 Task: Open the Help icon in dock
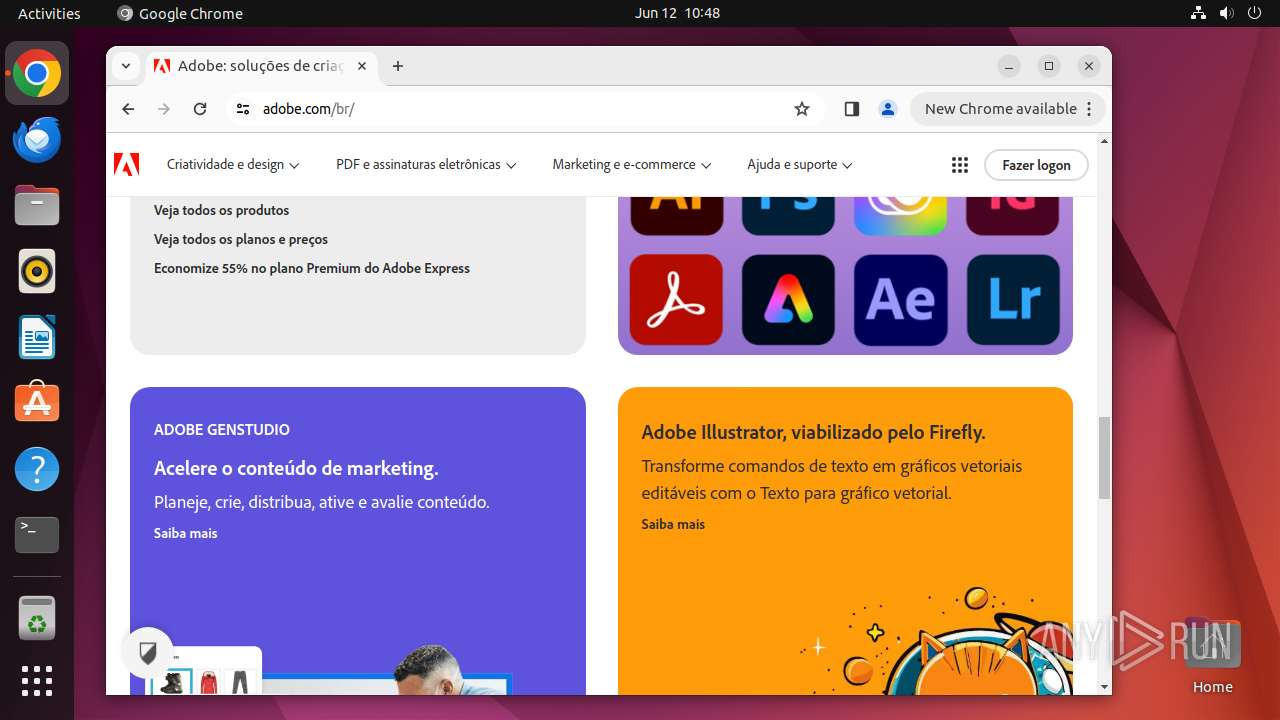point(37,469)
